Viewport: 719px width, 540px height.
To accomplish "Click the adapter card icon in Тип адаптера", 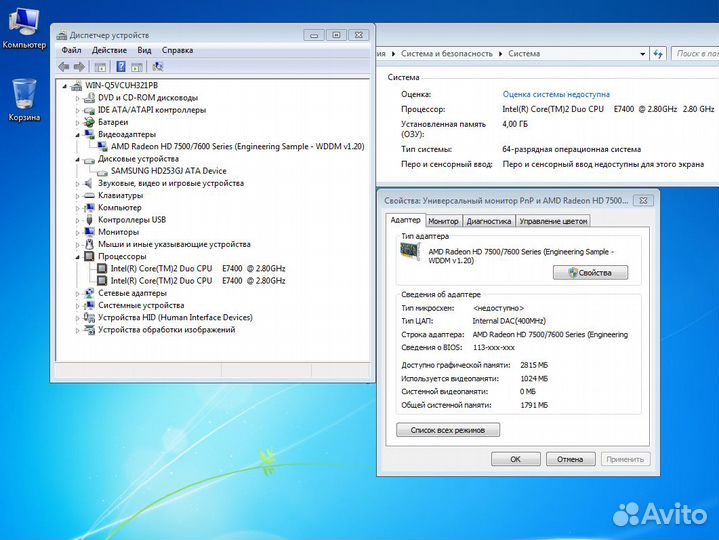I will [410, 252].
